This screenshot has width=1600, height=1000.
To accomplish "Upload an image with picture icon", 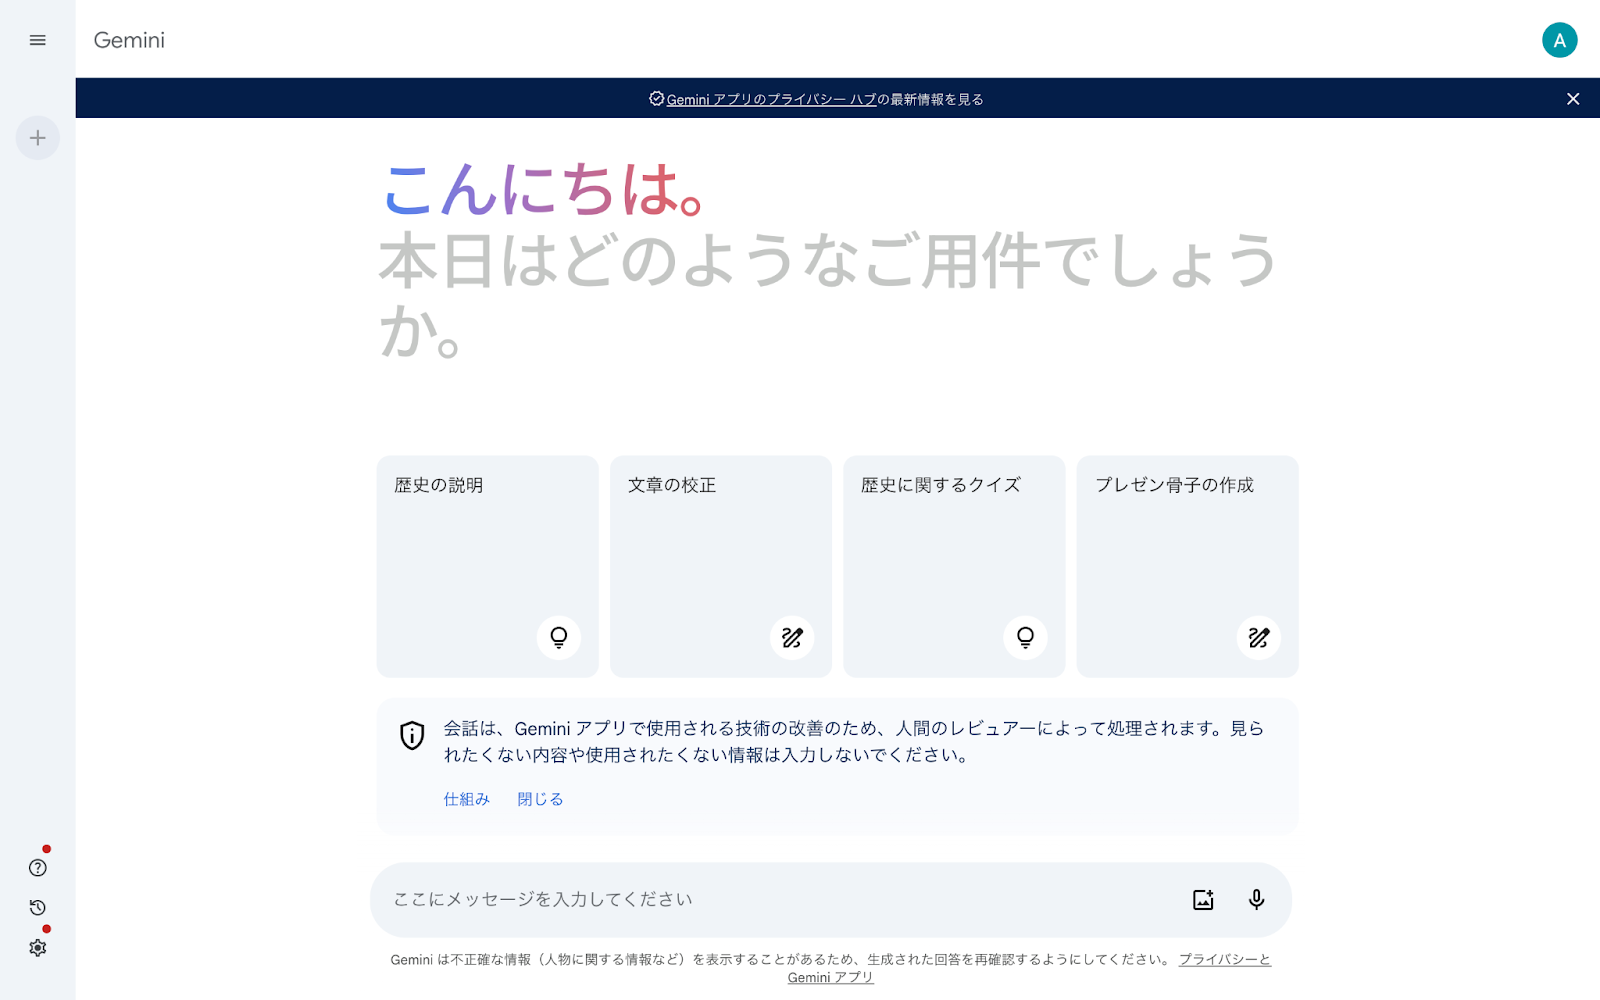I will (x=1203, y=900).
